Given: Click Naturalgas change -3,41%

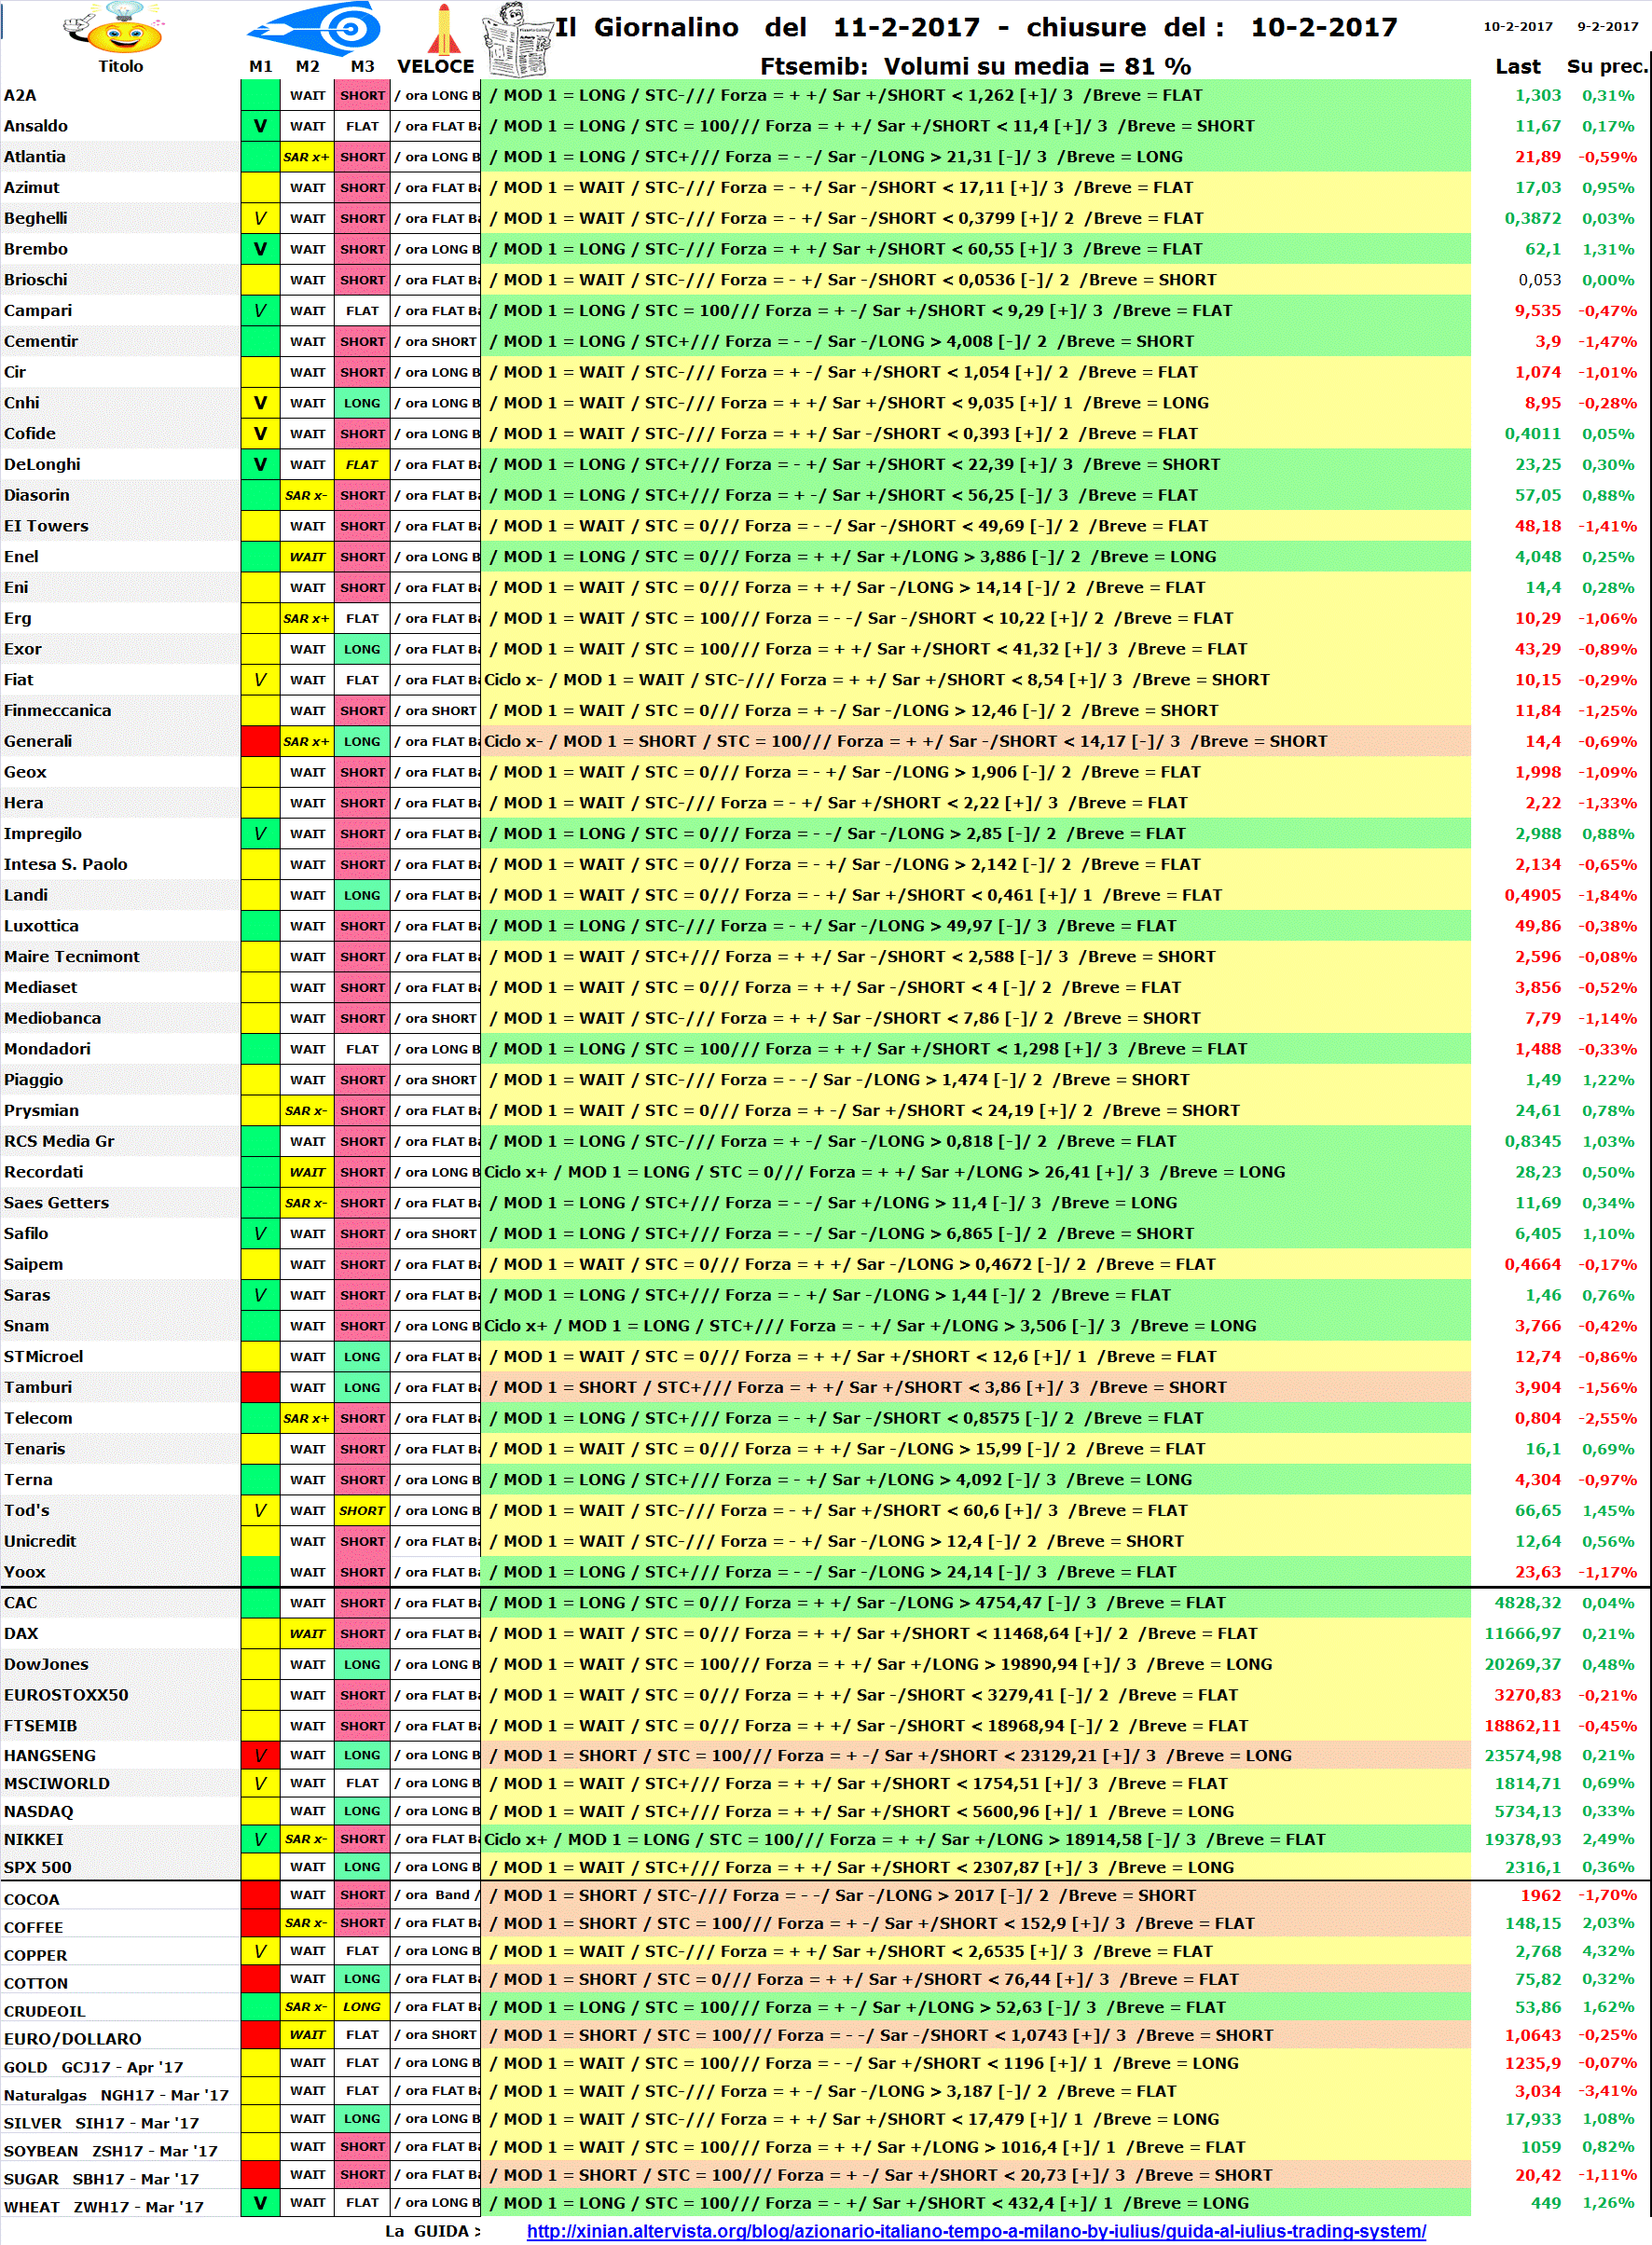Looking at the screenshot, I should tap(1608, 2091).
